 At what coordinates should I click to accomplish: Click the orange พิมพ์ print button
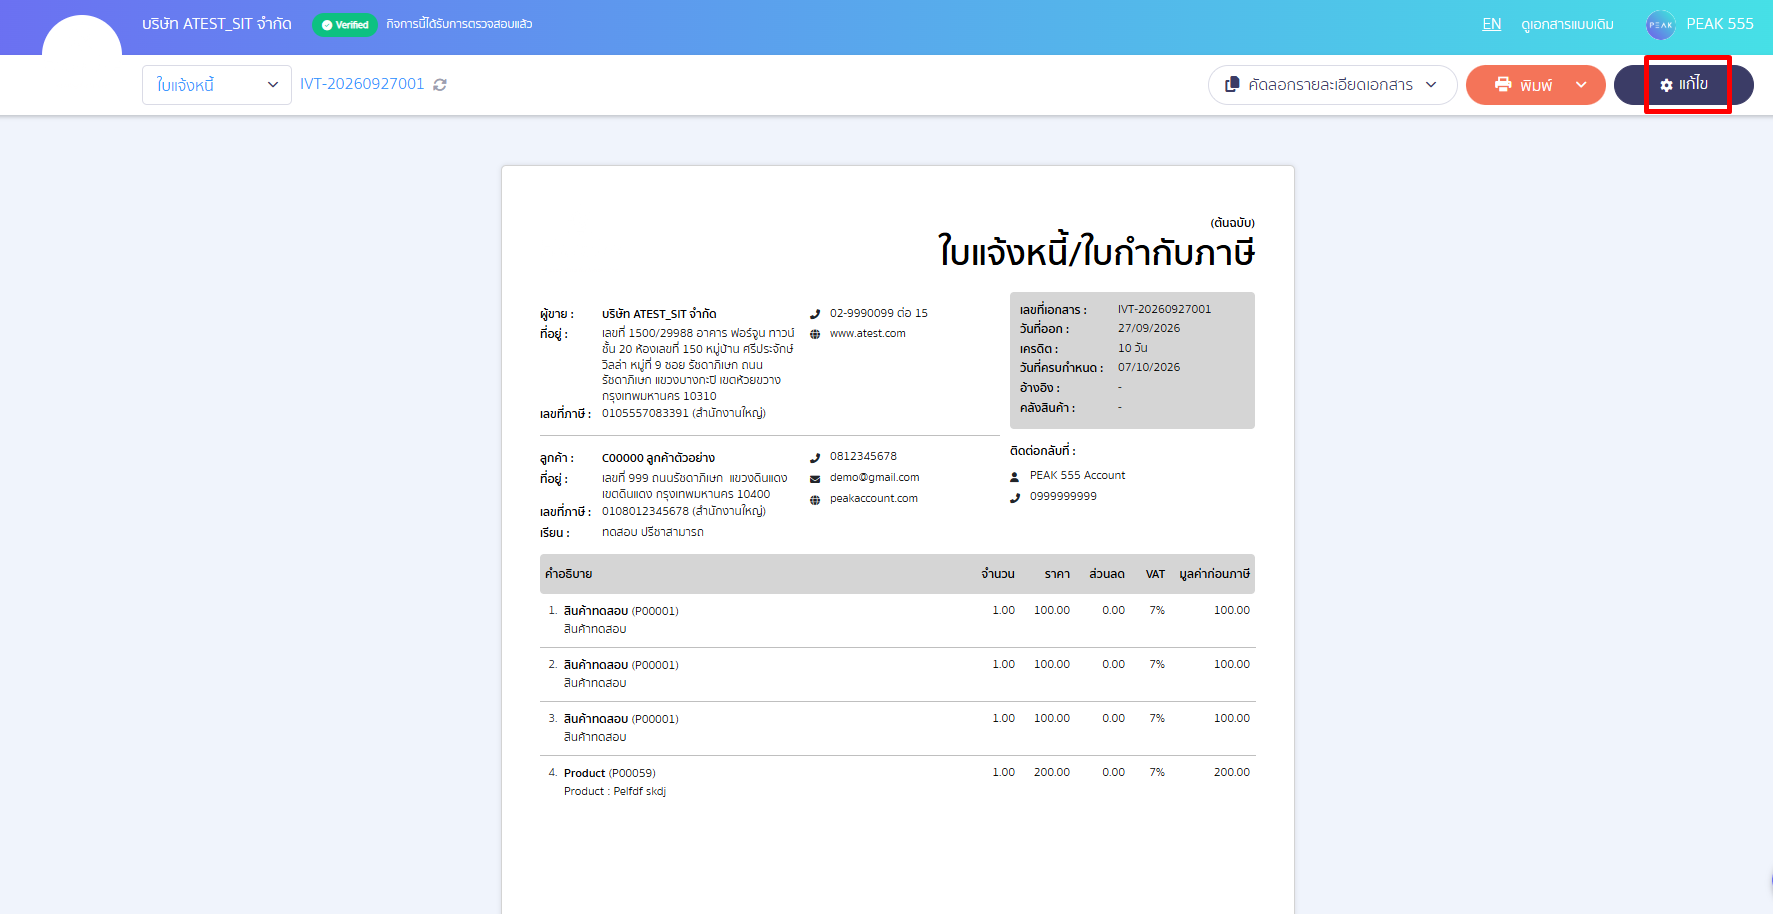tap(1536, 85)
